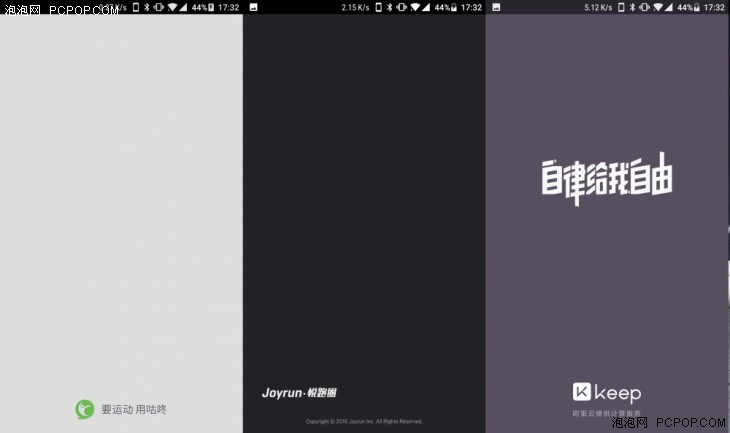Tap the Wi-Fi icon in the Keep status bar
The image size is (730, 433).
(658, 7)
